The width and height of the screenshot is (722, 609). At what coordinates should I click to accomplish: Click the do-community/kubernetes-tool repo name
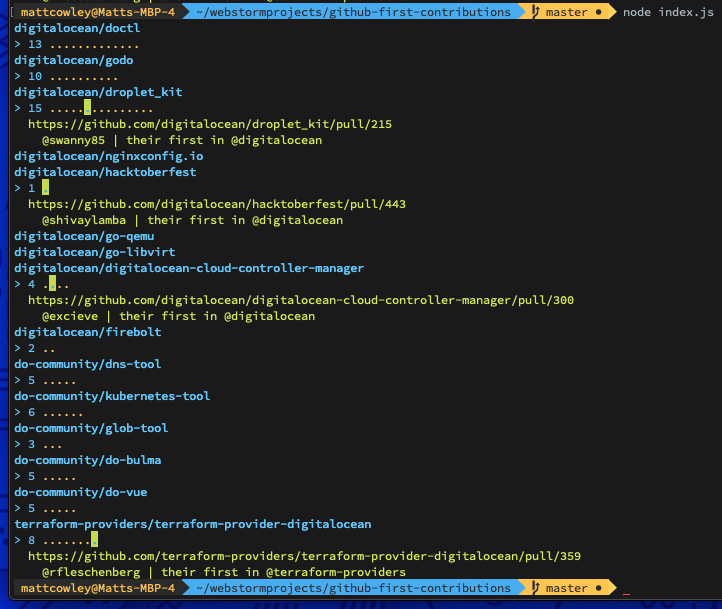[x=112, y=396]
